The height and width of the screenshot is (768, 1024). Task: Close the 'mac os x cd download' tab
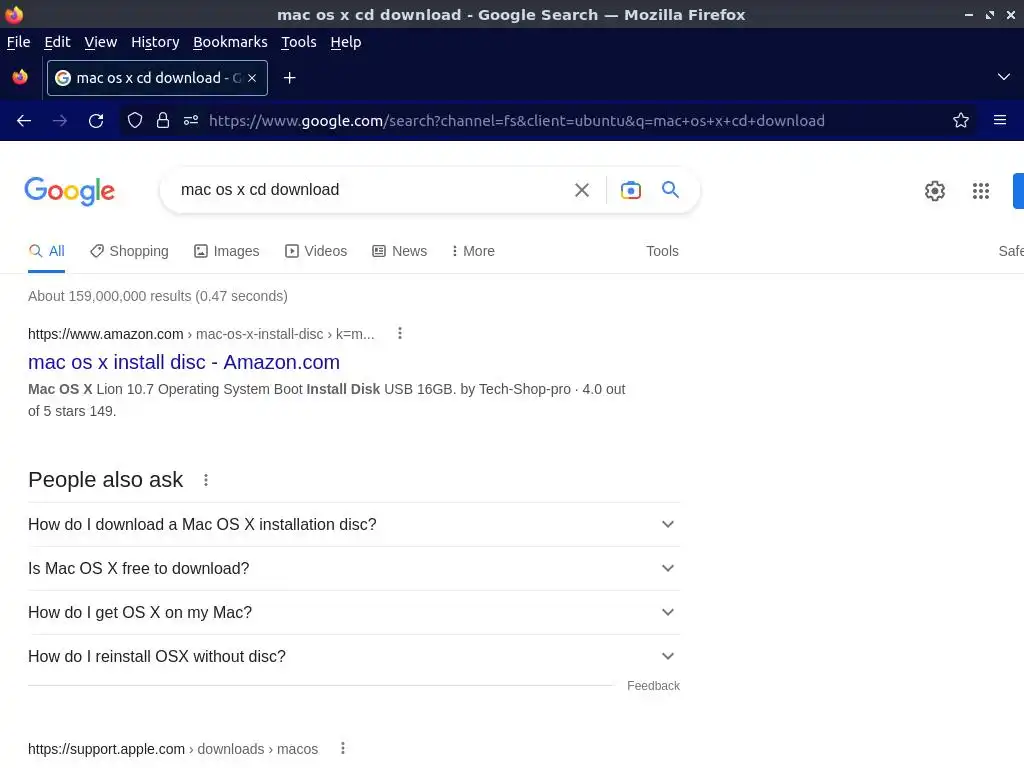click(252, 78)
